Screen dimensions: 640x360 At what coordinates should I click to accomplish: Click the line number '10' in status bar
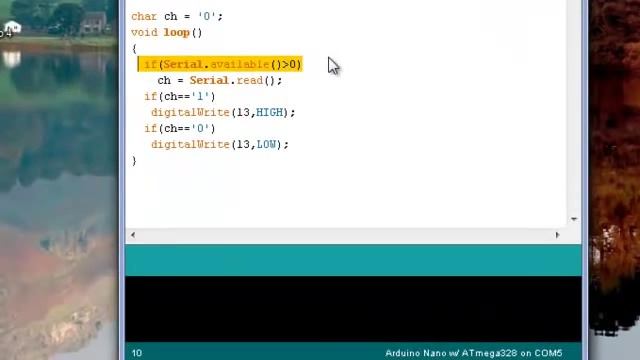click(137, 353)
